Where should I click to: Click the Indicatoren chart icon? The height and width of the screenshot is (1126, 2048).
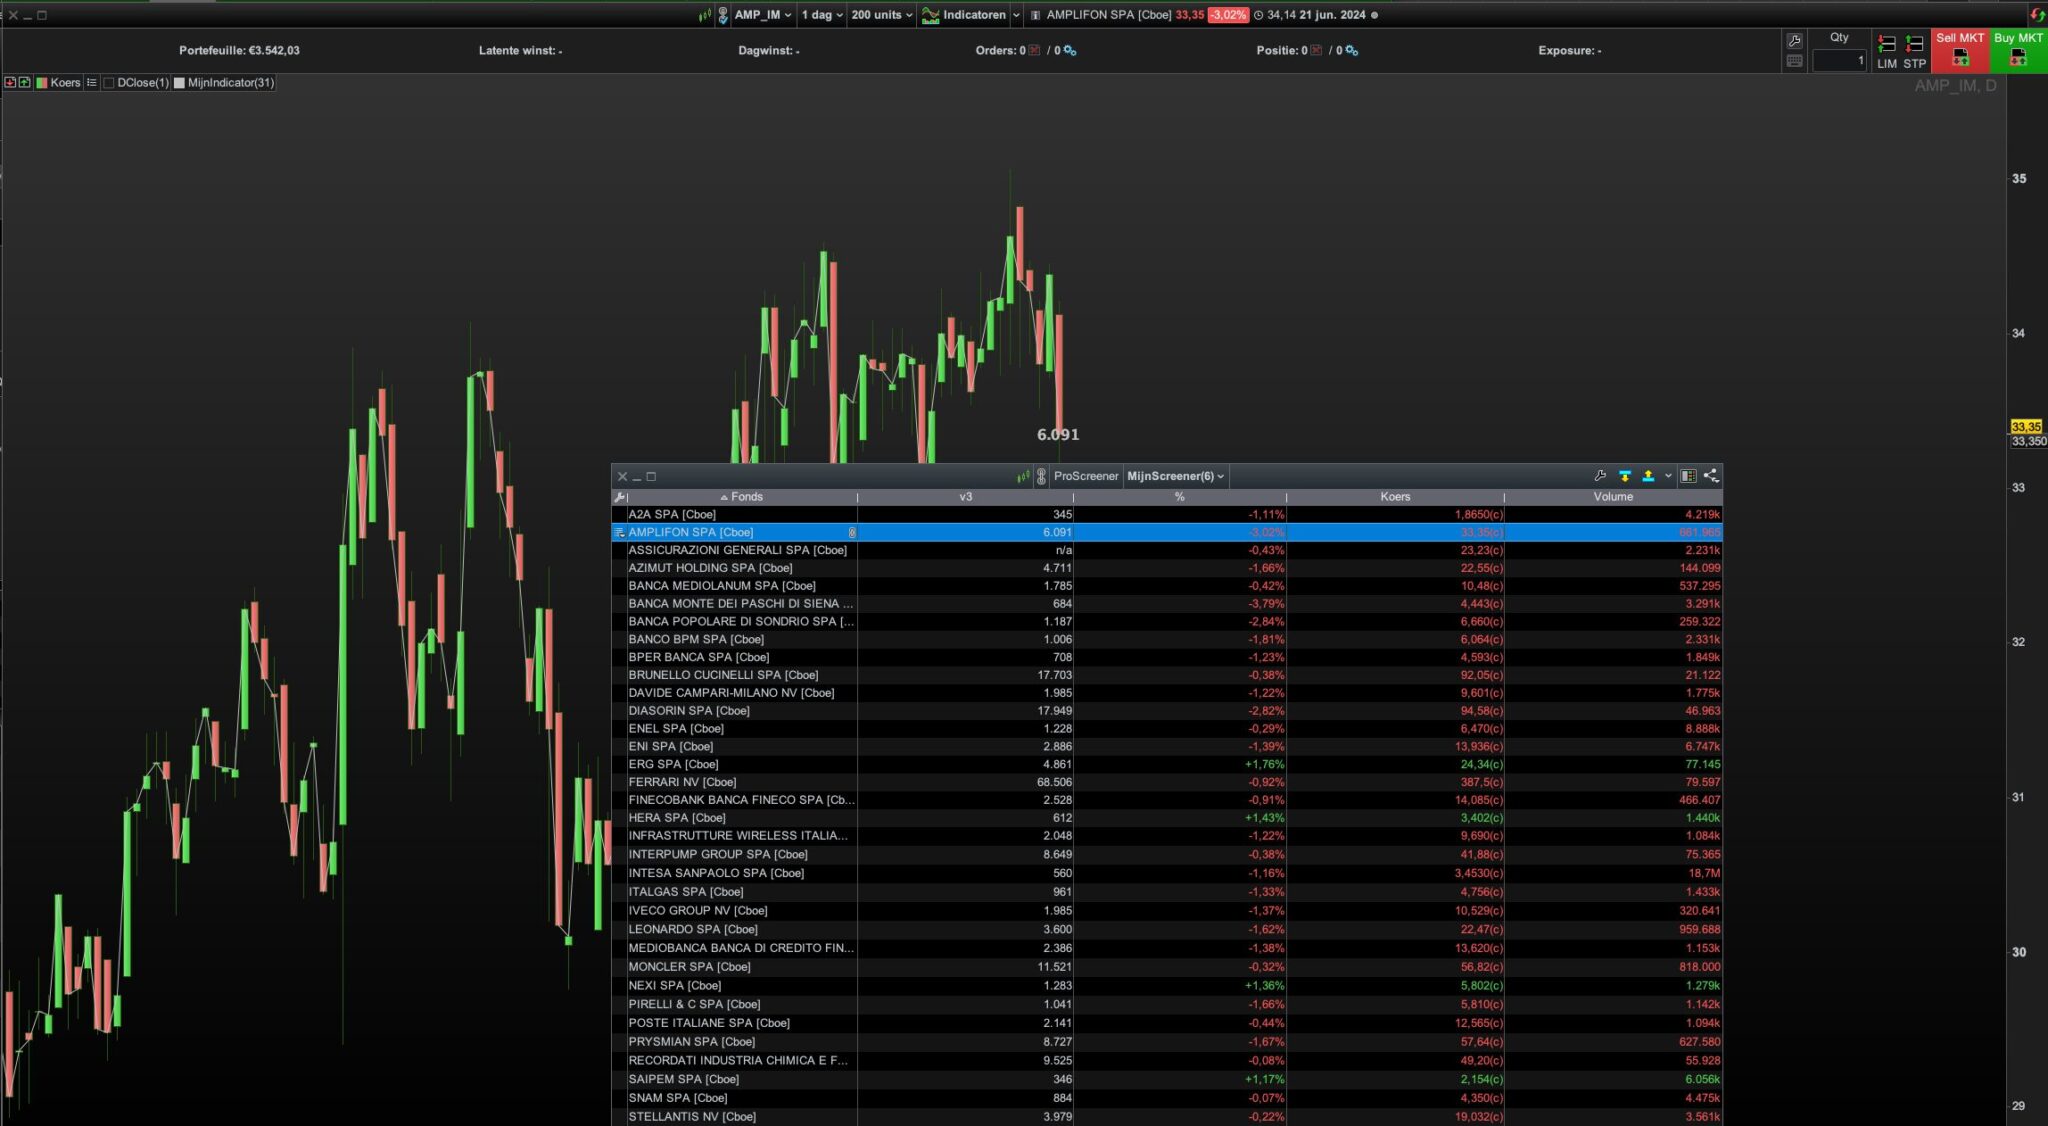931,15
